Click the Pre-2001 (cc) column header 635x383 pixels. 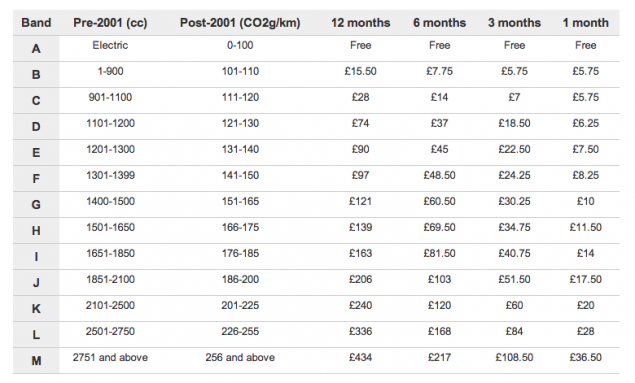pos(110,23)
